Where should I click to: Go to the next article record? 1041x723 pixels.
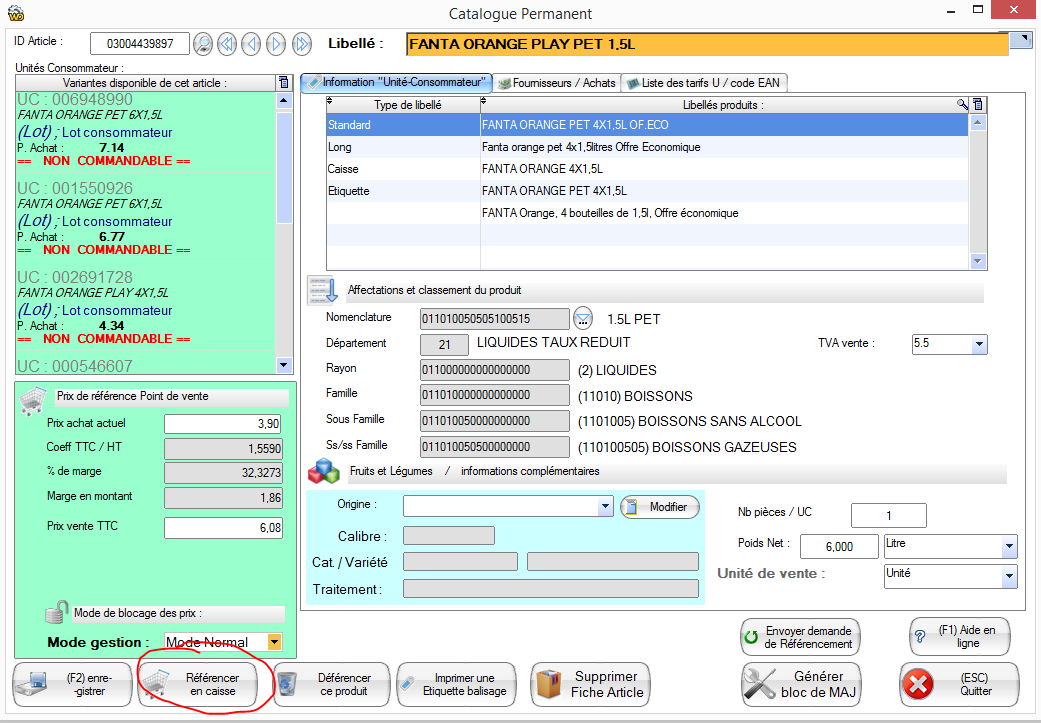tap(276, 44)
